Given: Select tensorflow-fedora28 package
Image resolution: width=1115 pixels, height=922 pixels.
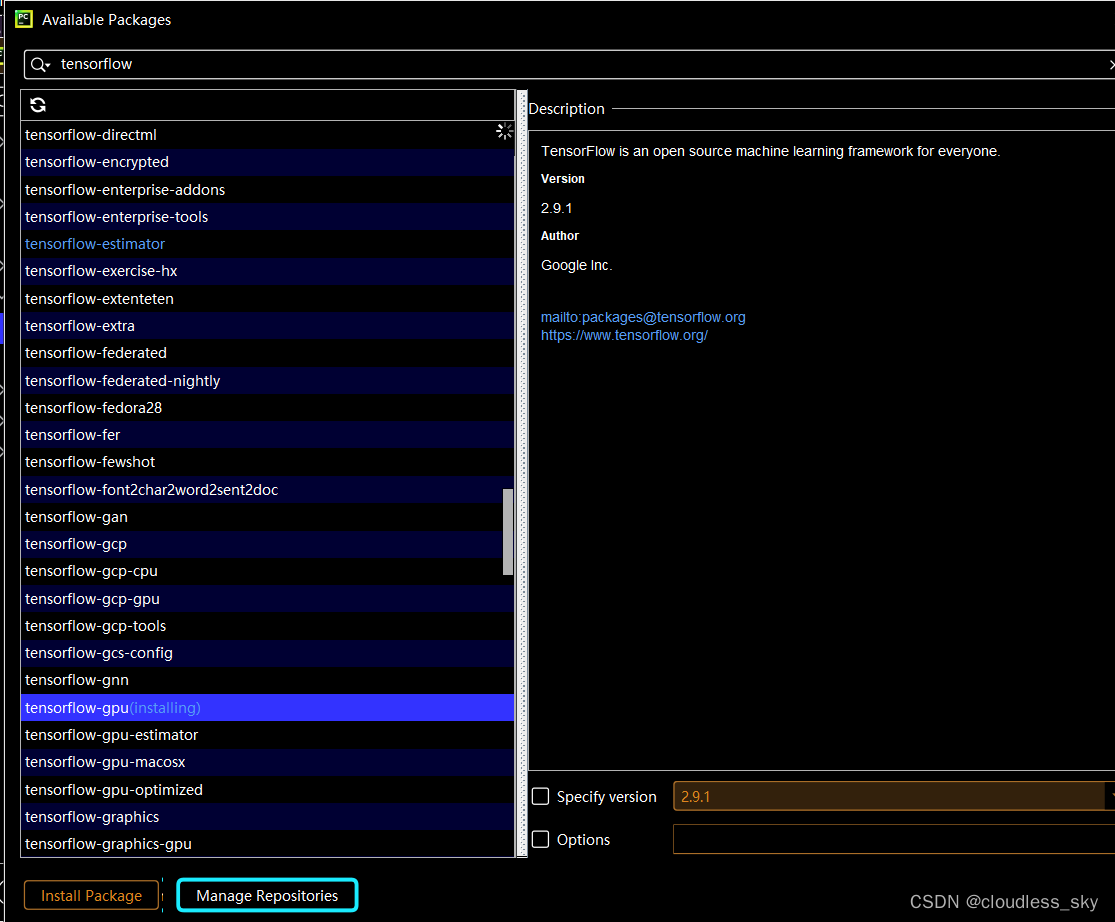Looking at the screenshot, I should (x=267, y=407).
